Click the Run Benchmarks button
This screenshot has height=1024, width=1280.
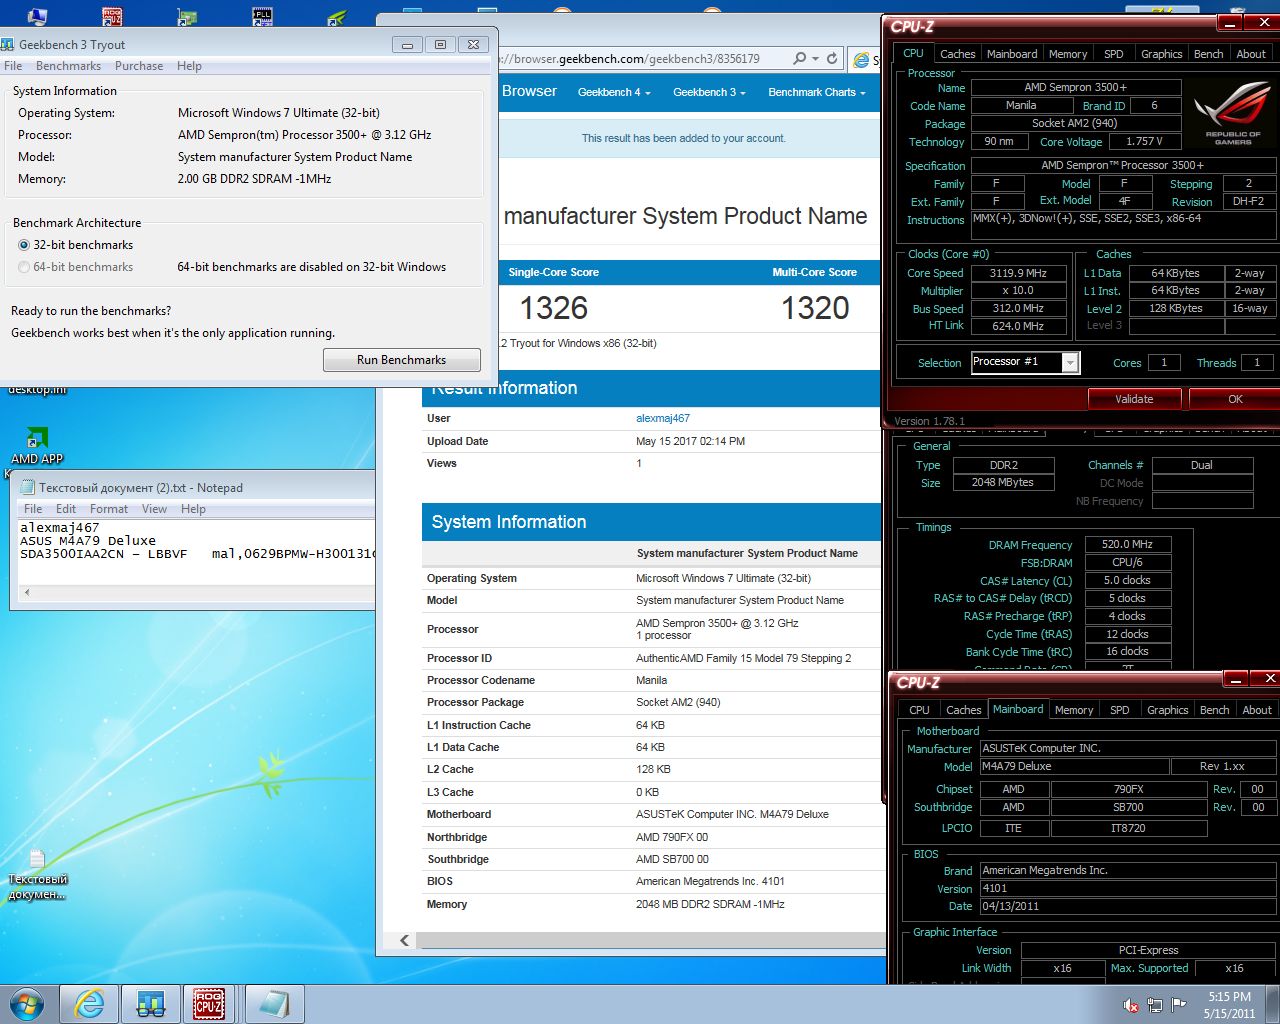click(402, 360)
